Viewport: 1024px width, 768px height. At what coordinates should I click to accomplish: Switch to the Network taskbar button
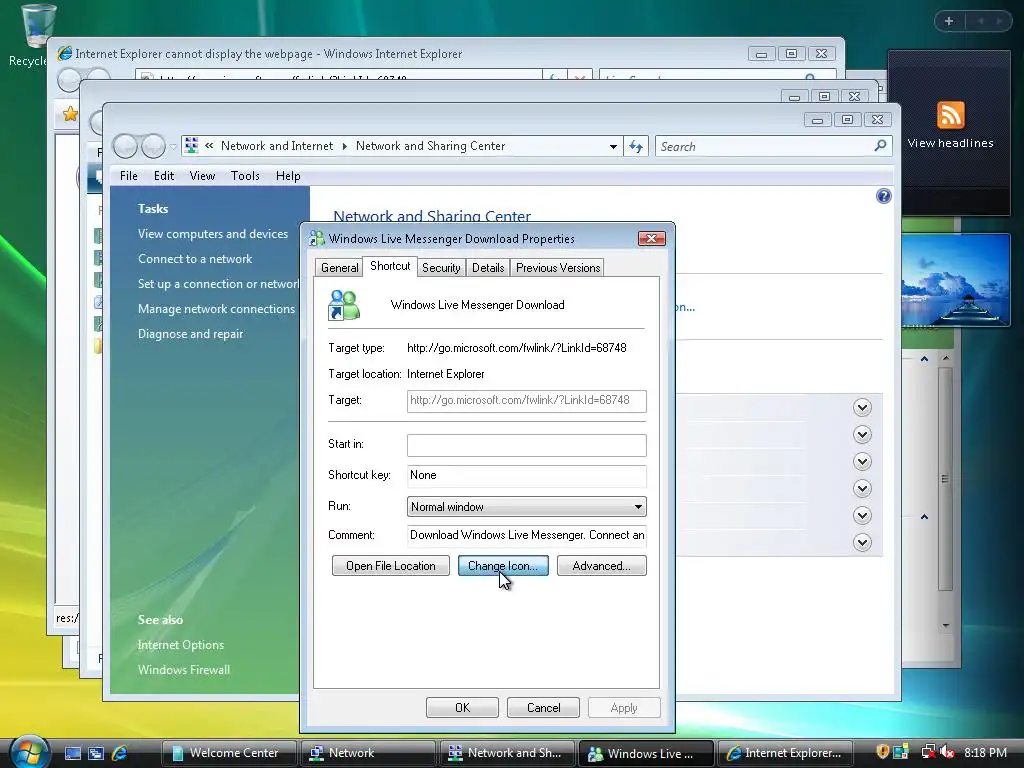click(x=368, y=753)
